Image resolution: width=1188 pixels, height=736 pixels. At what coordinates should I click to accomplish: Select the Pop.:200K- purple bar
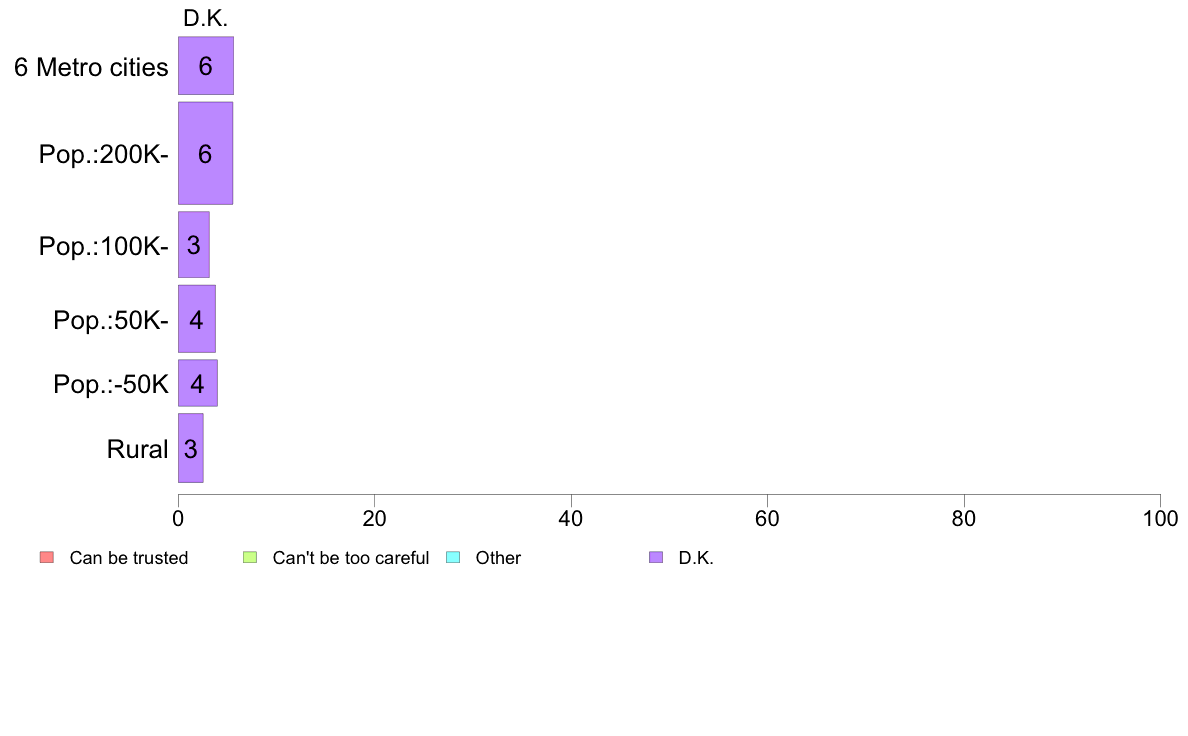205,154
